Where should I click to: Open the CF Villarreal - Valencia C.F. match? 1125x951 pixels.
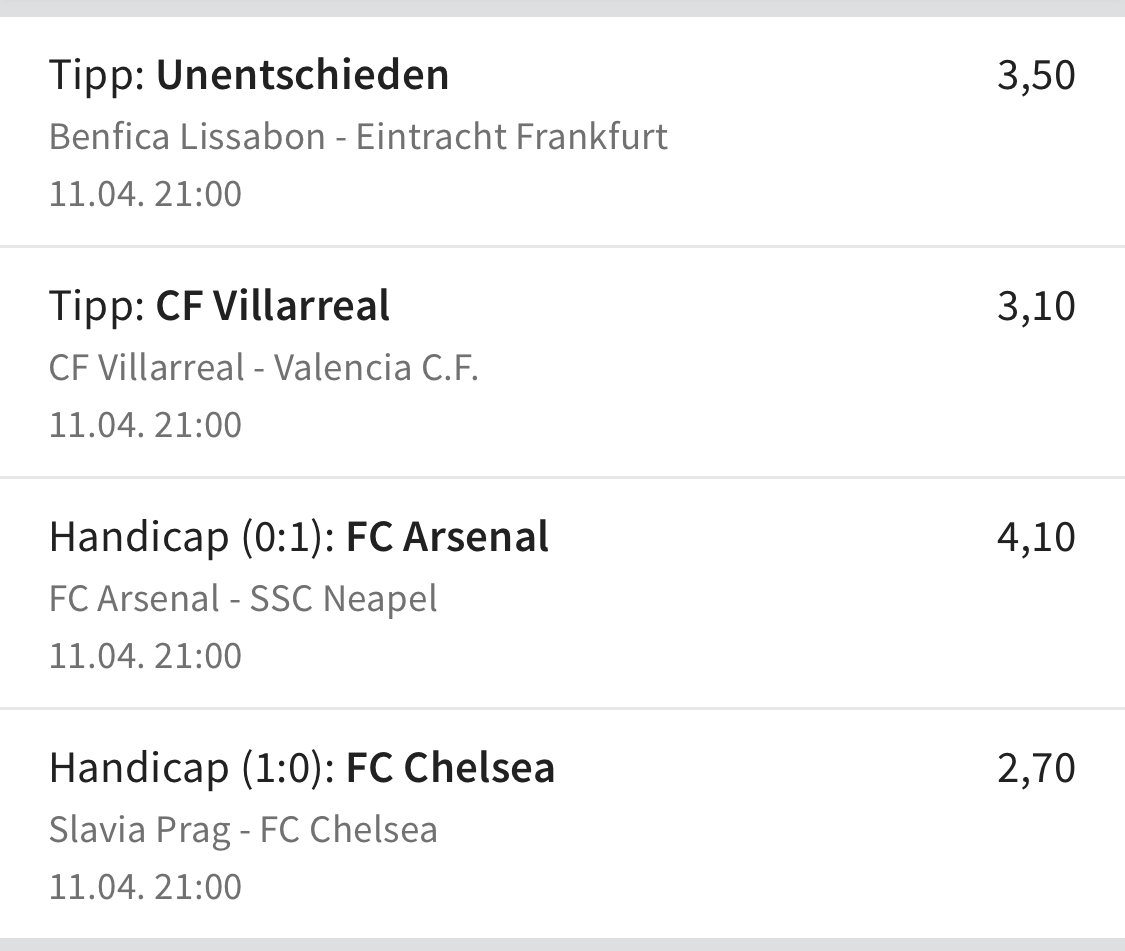click(x=263, y=367)
